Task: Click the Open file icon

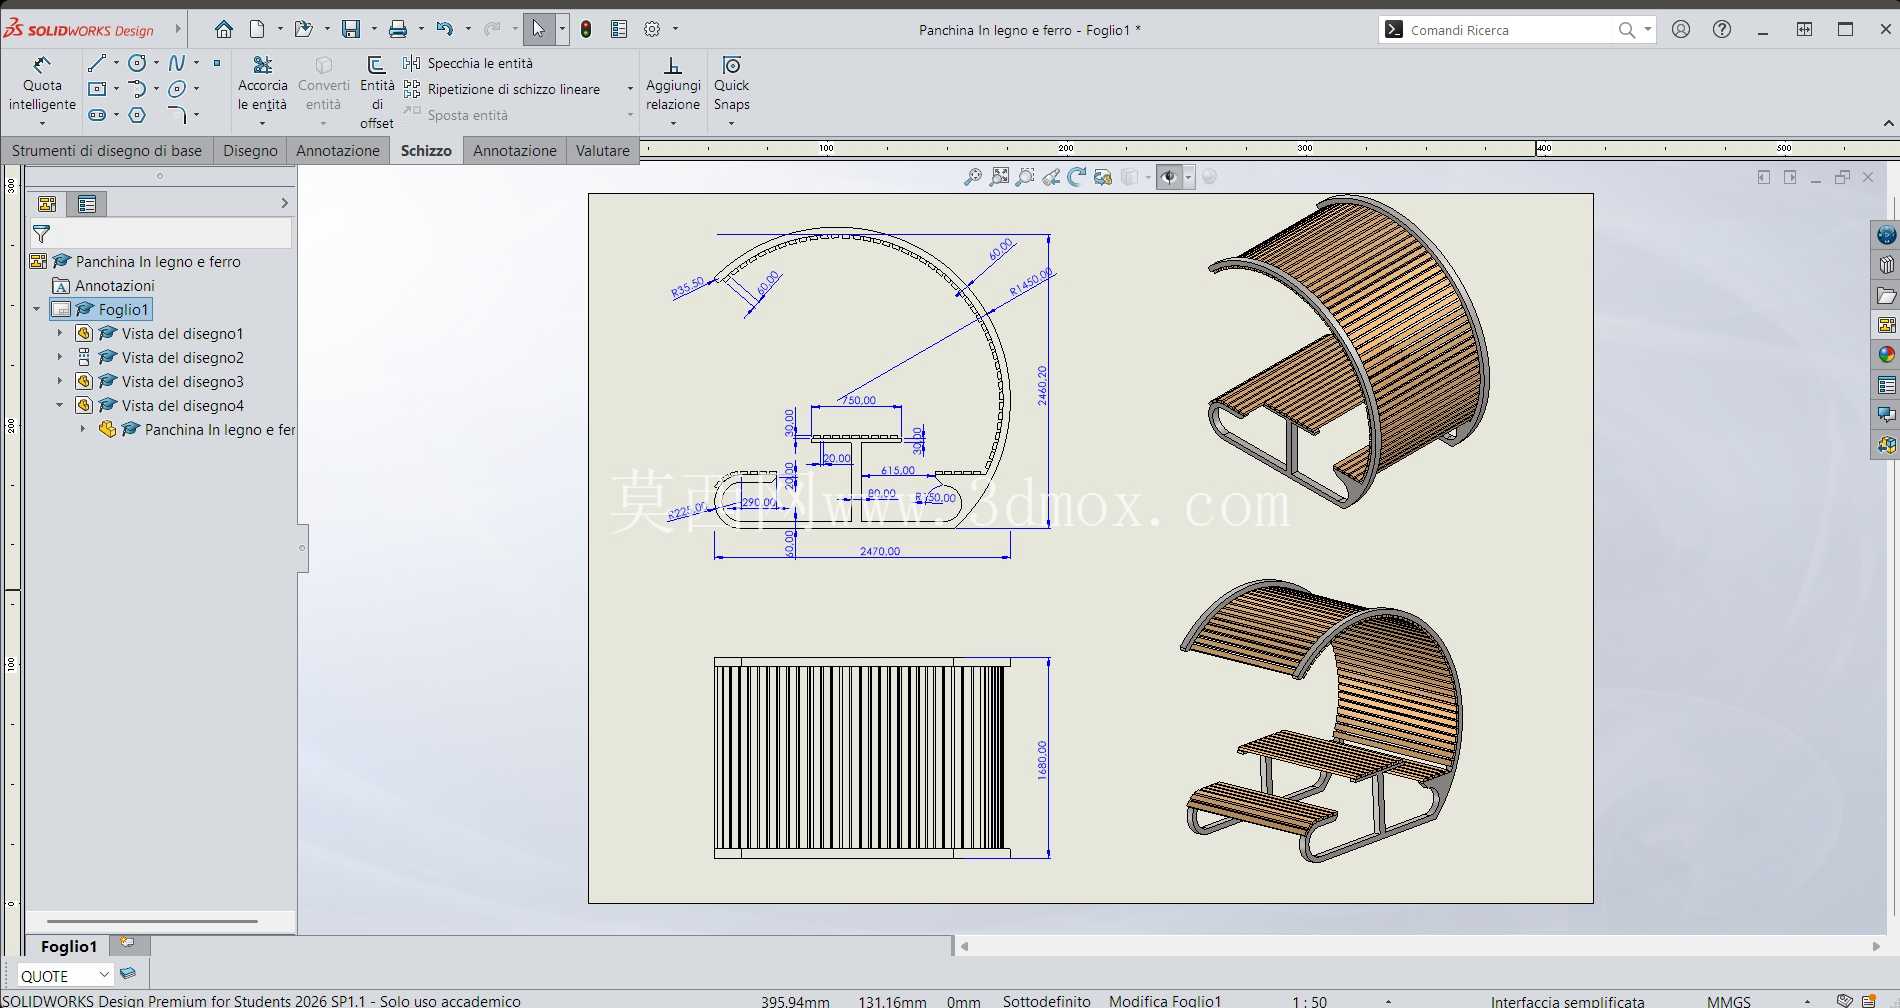Action: (x=304, y=29)
